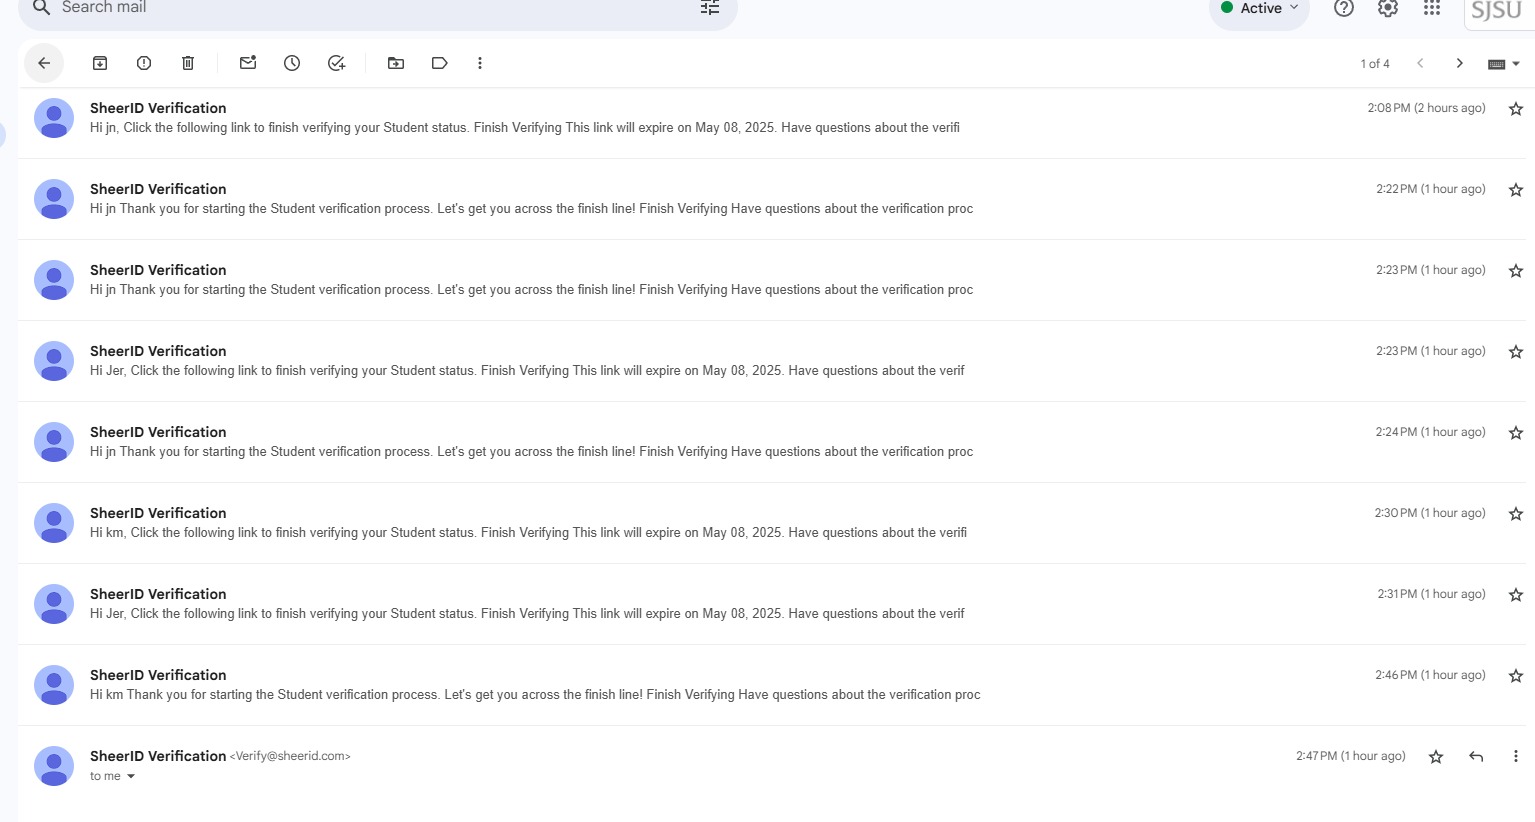Click sender avatar of 2:24 PM message
The width and height of the screenshot is (1535, 822).
[x=54, y=442]
